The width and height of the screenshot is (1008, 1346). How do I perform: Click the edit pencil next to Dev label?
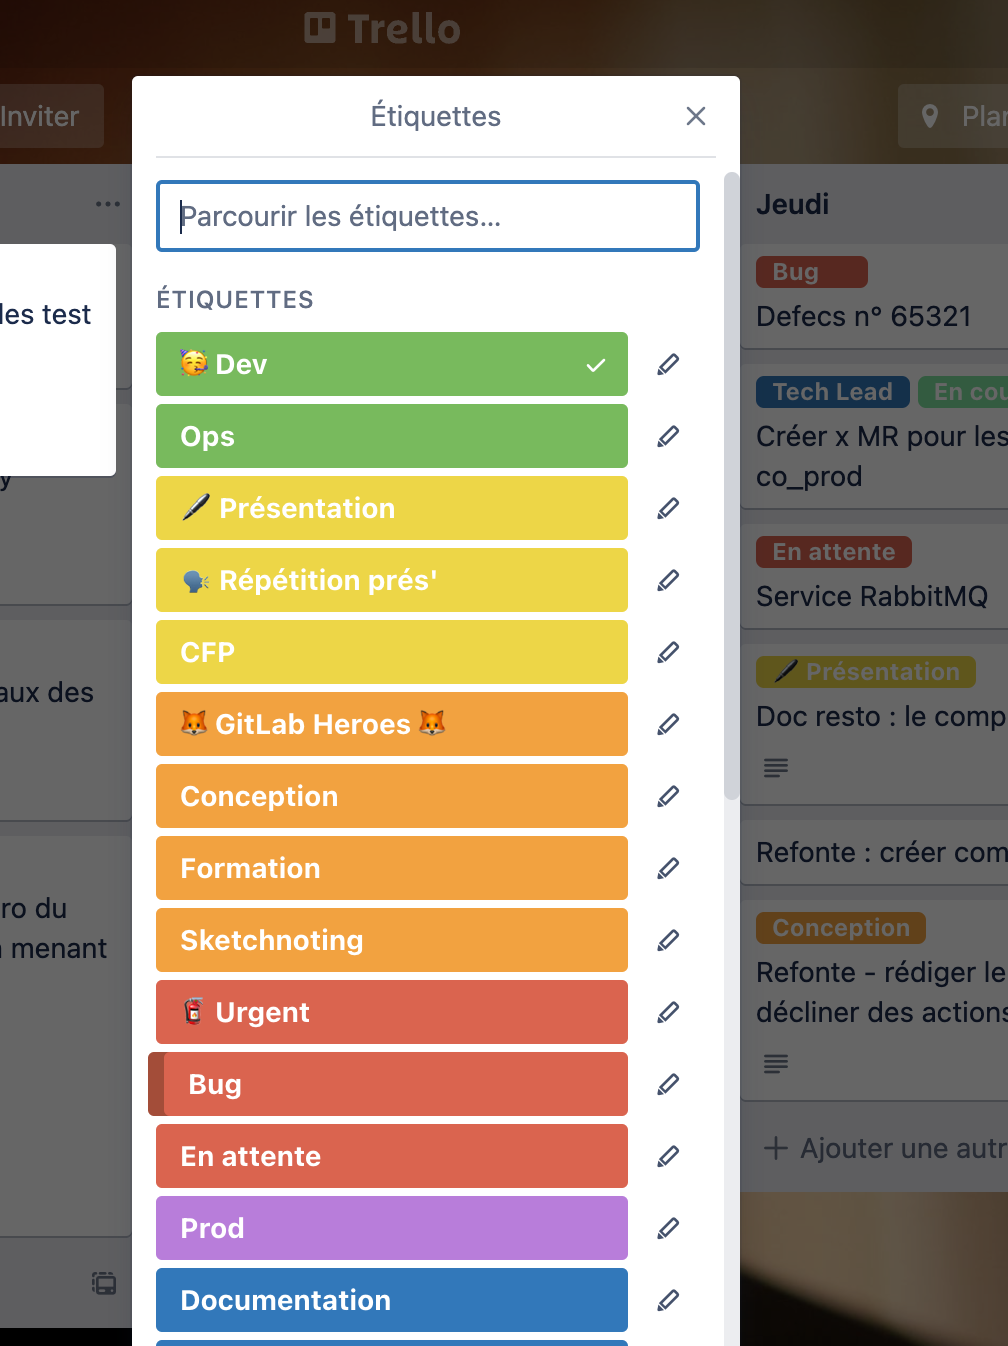[x=668, y=364]
